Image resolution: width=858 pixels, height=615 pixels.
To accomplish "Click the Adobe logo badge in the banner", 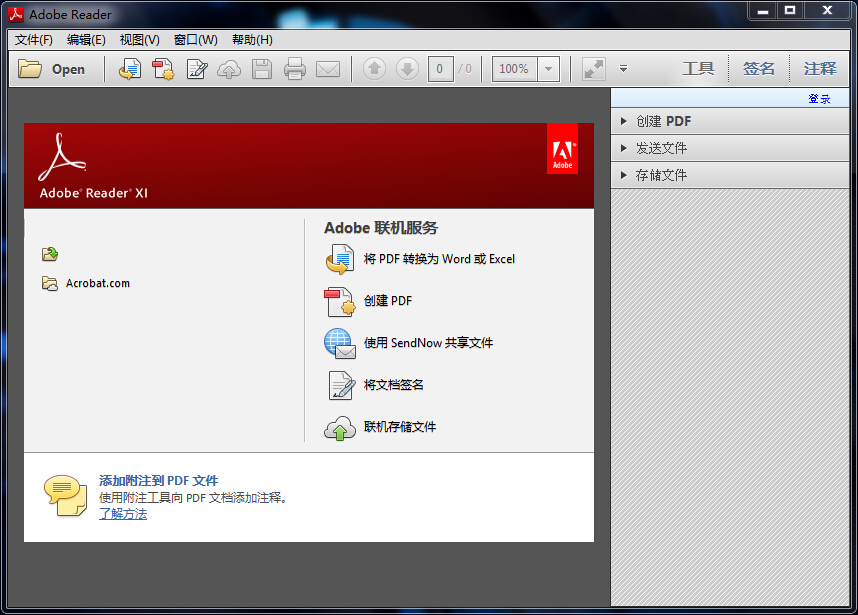I will click(563, 149).
